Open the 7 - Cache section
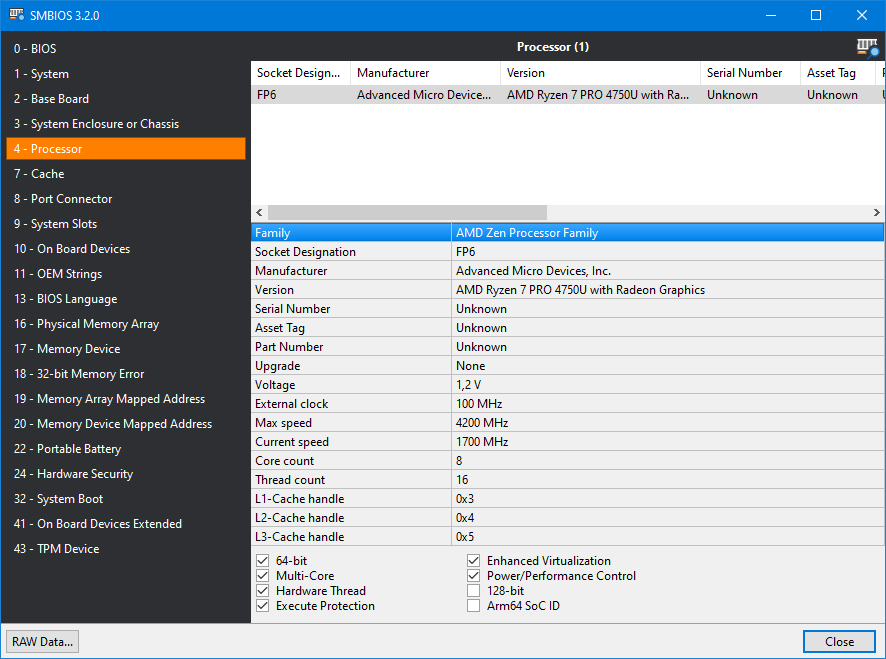 (x=126, y=174)
